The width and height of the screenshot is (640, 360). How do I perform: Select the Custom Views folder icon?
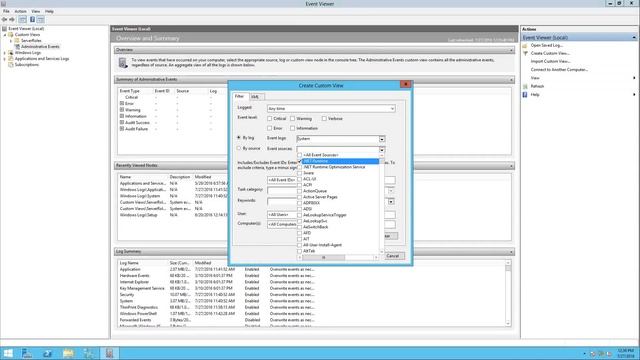11,35
